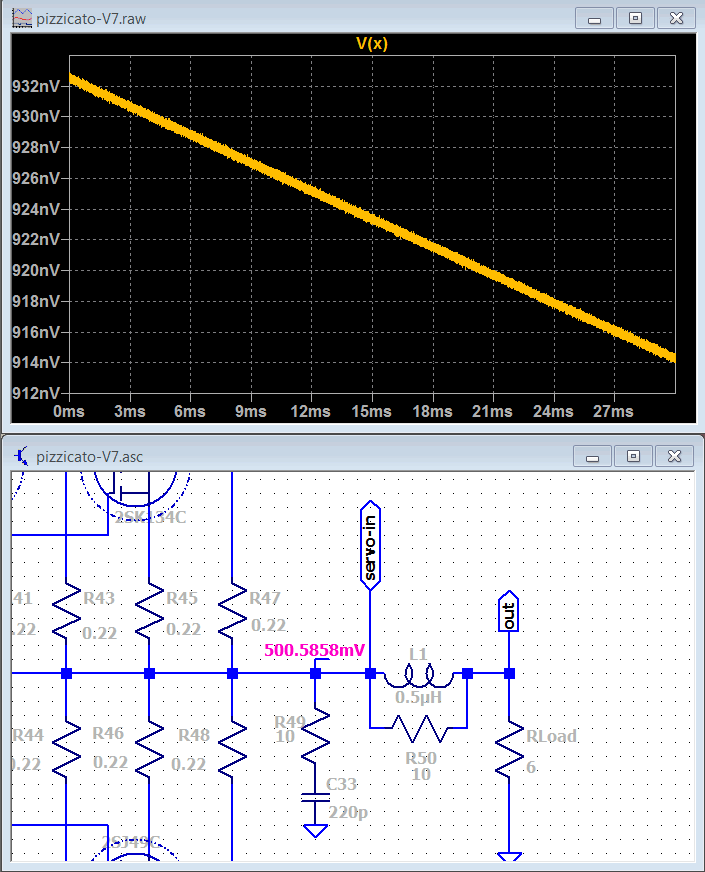The image size is (705, 872).
Task: Click the wire junction under the out label
Action: (509, 673)
